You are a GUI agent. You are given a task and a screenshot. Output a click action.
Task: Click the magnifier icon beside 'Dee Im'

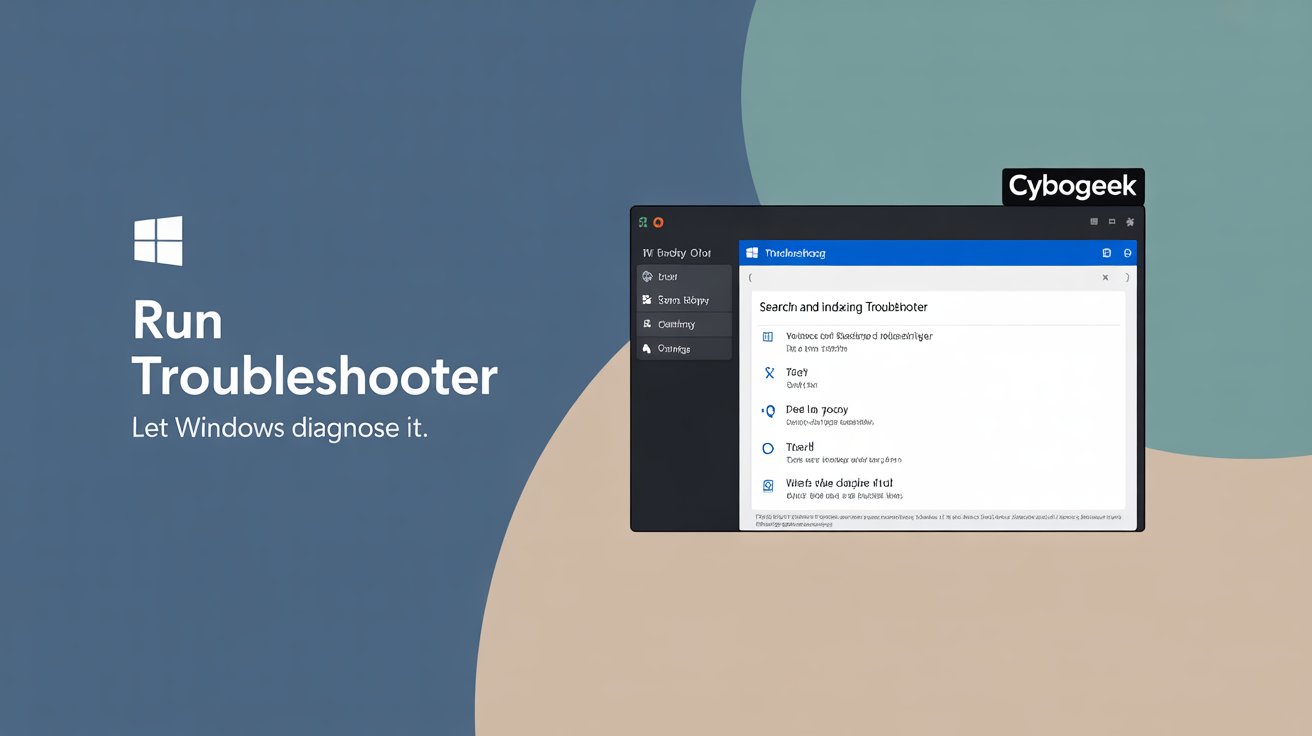click(769, 411)
